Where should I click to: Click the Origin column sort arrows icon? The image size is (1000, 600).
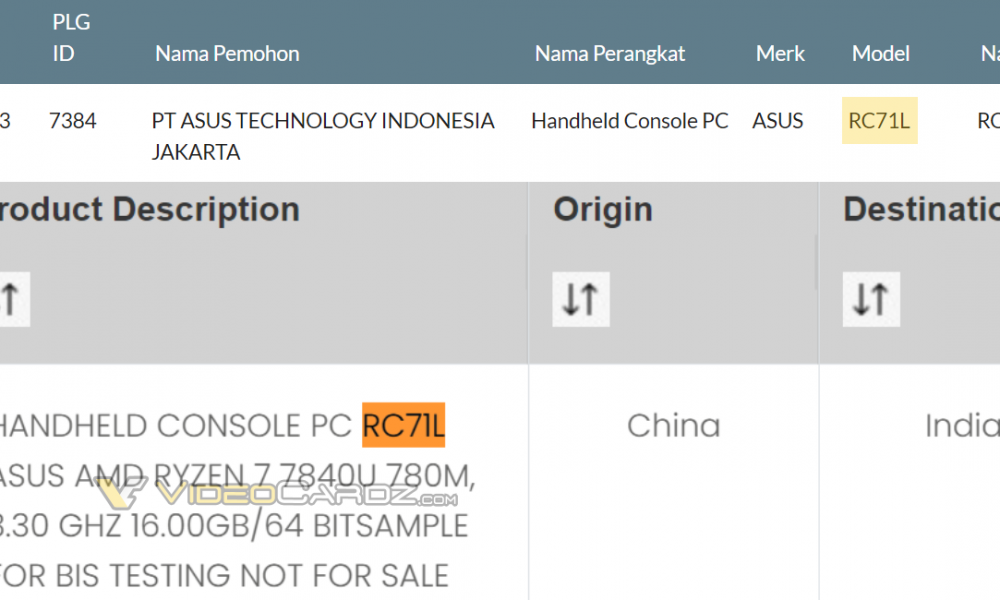click(x=580, y=299)
